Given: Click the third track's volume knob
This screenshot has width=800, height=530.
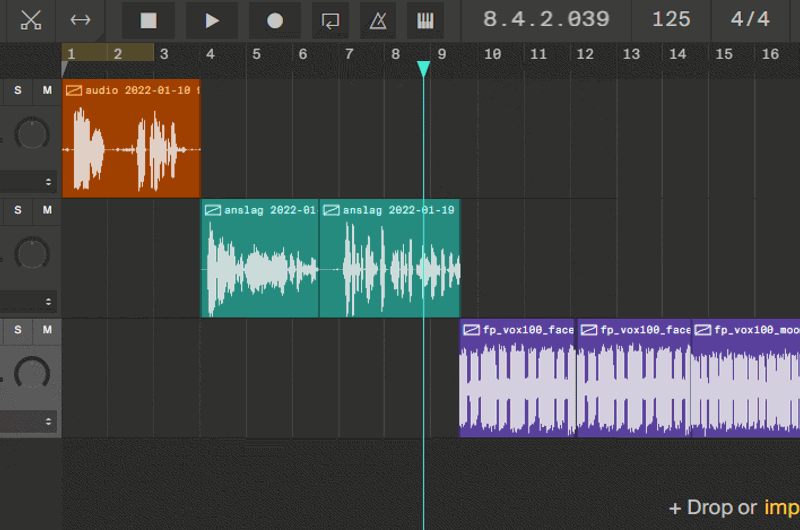Looking at the screenshot, I should (31, 374).
